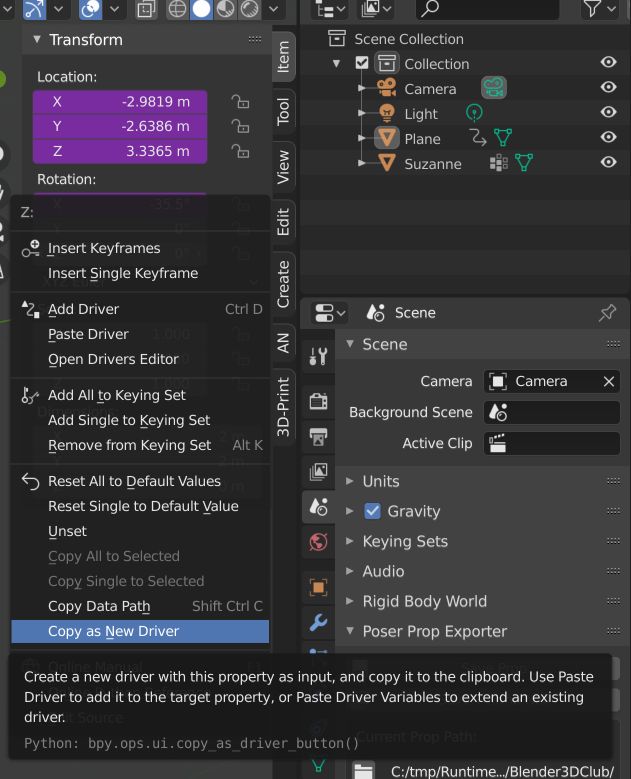
Task: Toggle lock on Location Z
Action: tap(240, 151)
